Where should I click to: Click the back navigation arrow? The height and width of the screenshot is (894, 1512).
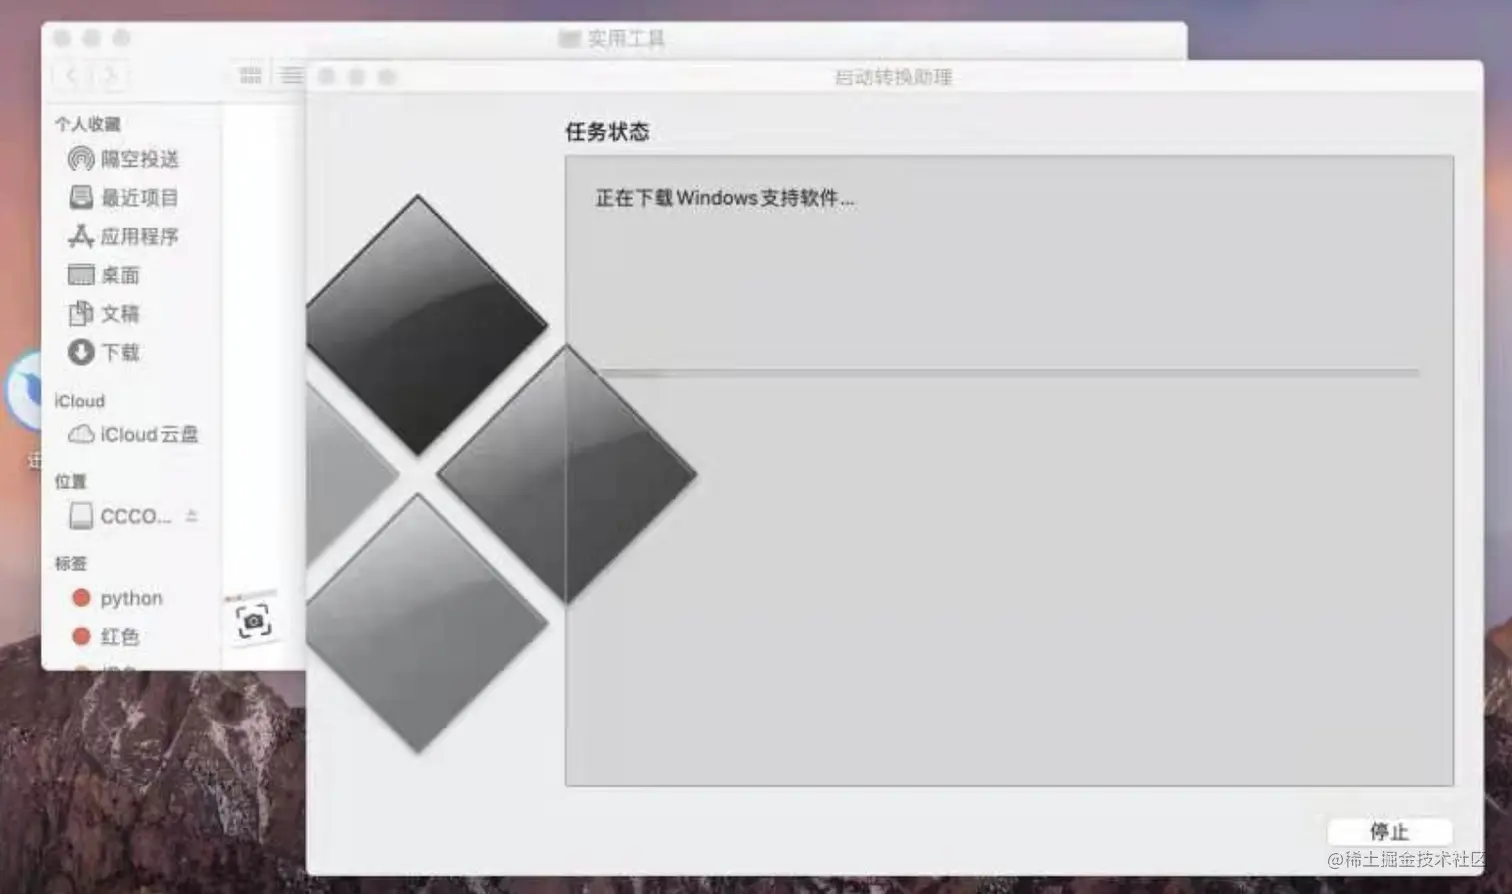(70, 75)
